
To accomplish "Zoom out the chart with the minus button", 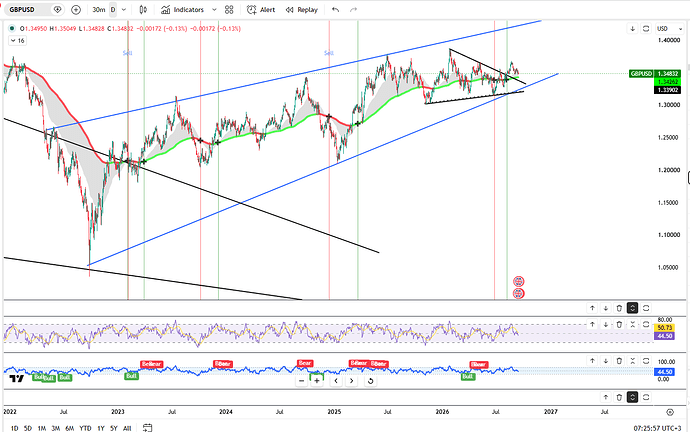I will coord(301,381).
